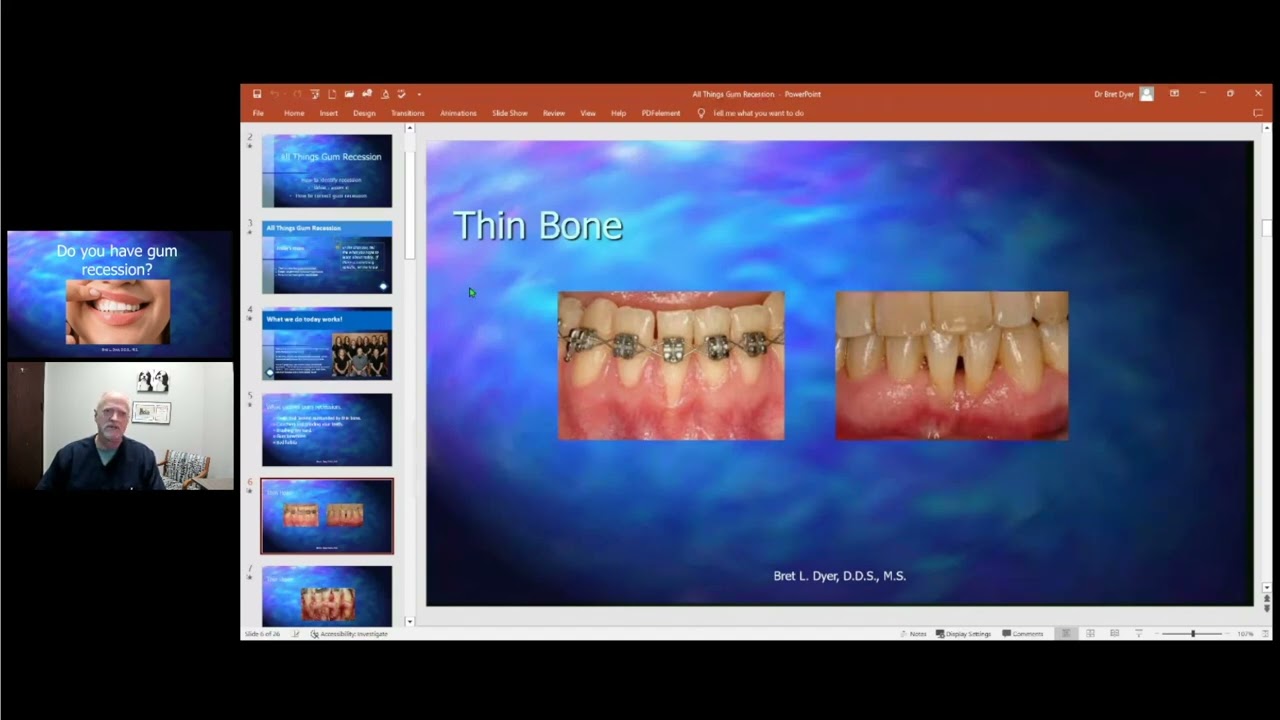Click the zoom slider handle

1193,634
